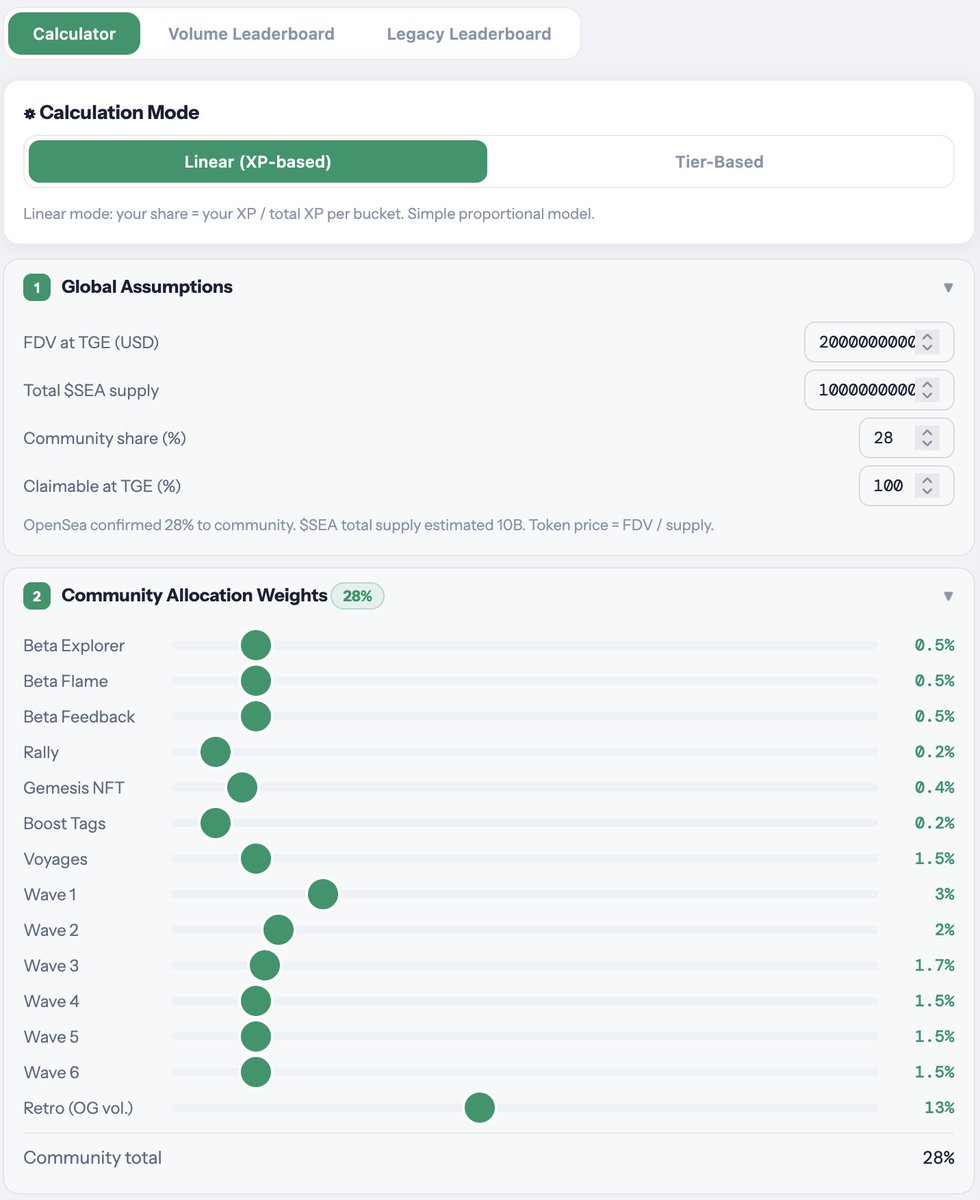
Task: Switch to Volume Leaderboard tab
Action: click(x=251, y=34)
